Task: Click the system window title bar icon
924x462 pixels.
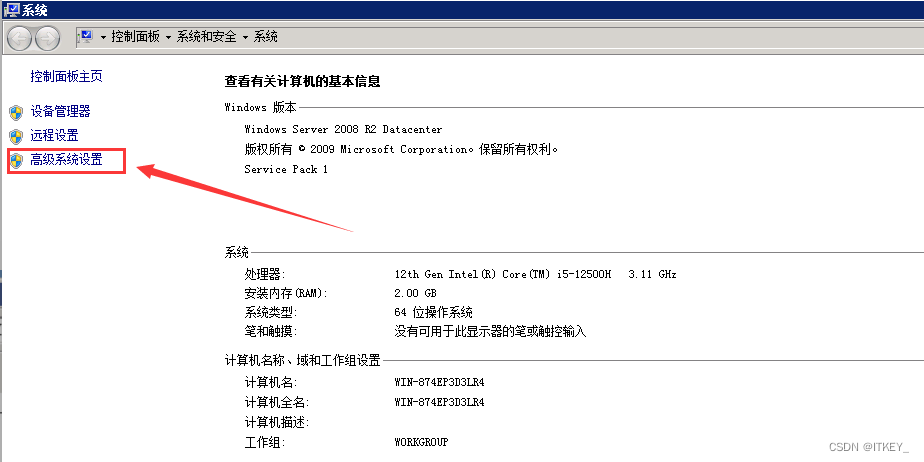Action: pyautogui.click(x=10, y=9)
